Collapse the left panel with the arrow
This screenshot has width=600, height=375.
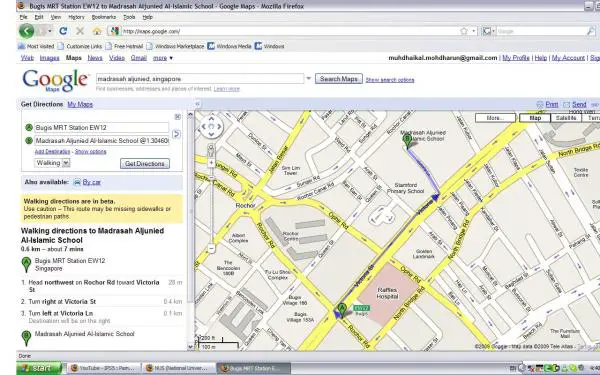click(x=197, y=104)
